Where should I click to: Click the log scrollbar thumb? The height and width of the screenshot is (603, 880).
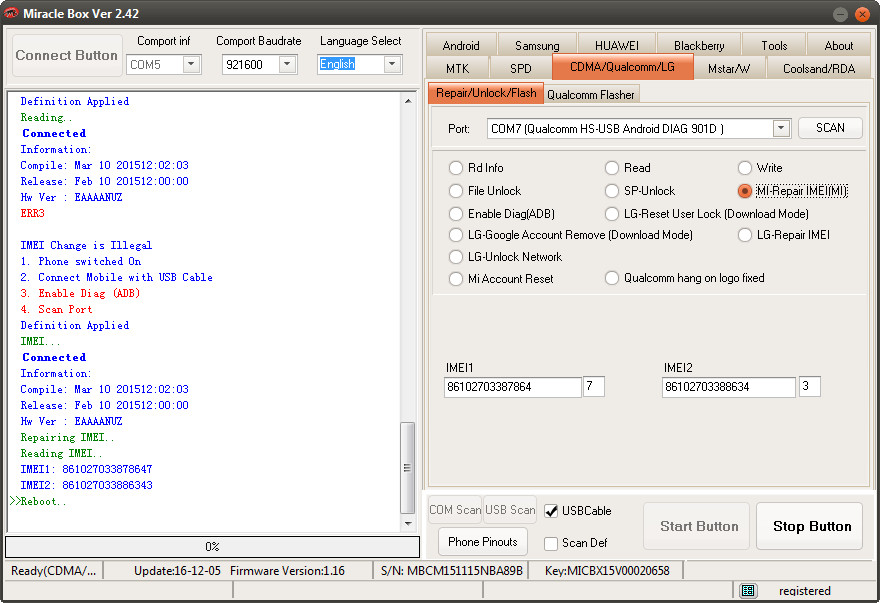(x=407, y=468)
